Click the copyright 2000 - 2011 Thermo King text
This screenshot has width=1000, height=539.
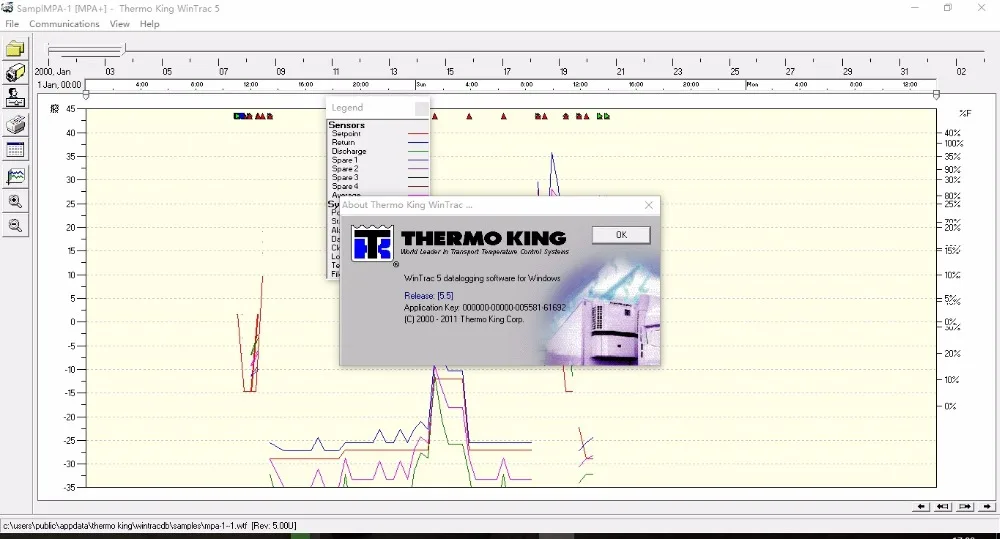coord(464,319)
